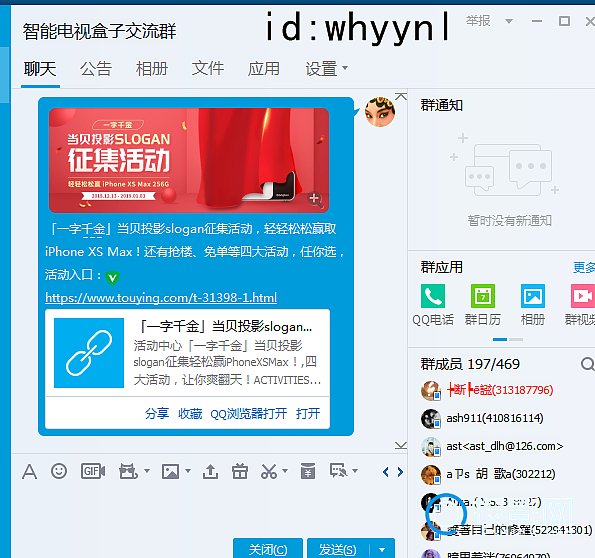The image size is (595, 558).
Task: Open the 群日历 calendar app
Action: tap(483, 296)
